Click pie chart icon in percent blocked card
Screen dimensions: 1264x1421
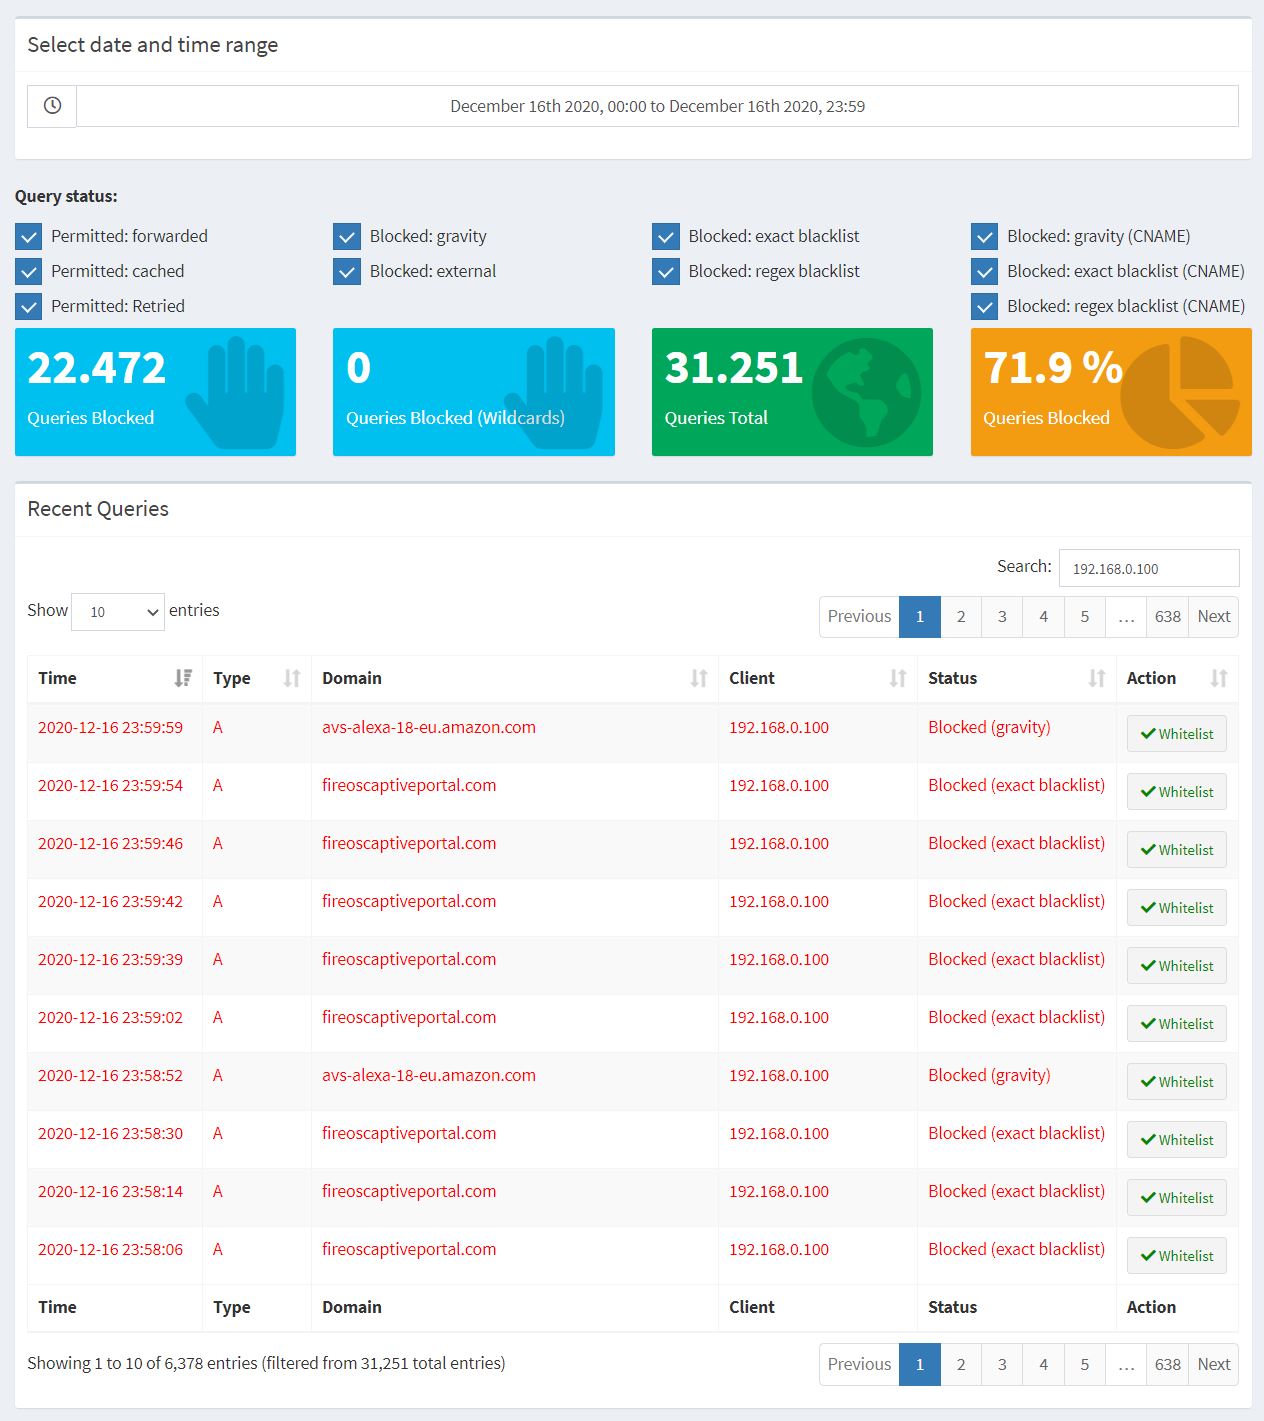1180,392
